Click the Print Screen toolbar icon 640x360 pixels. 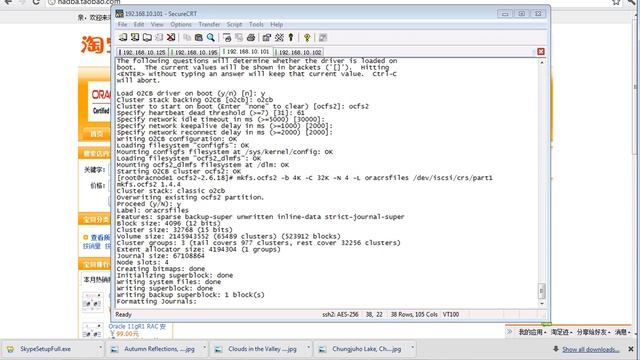[227, 38]
